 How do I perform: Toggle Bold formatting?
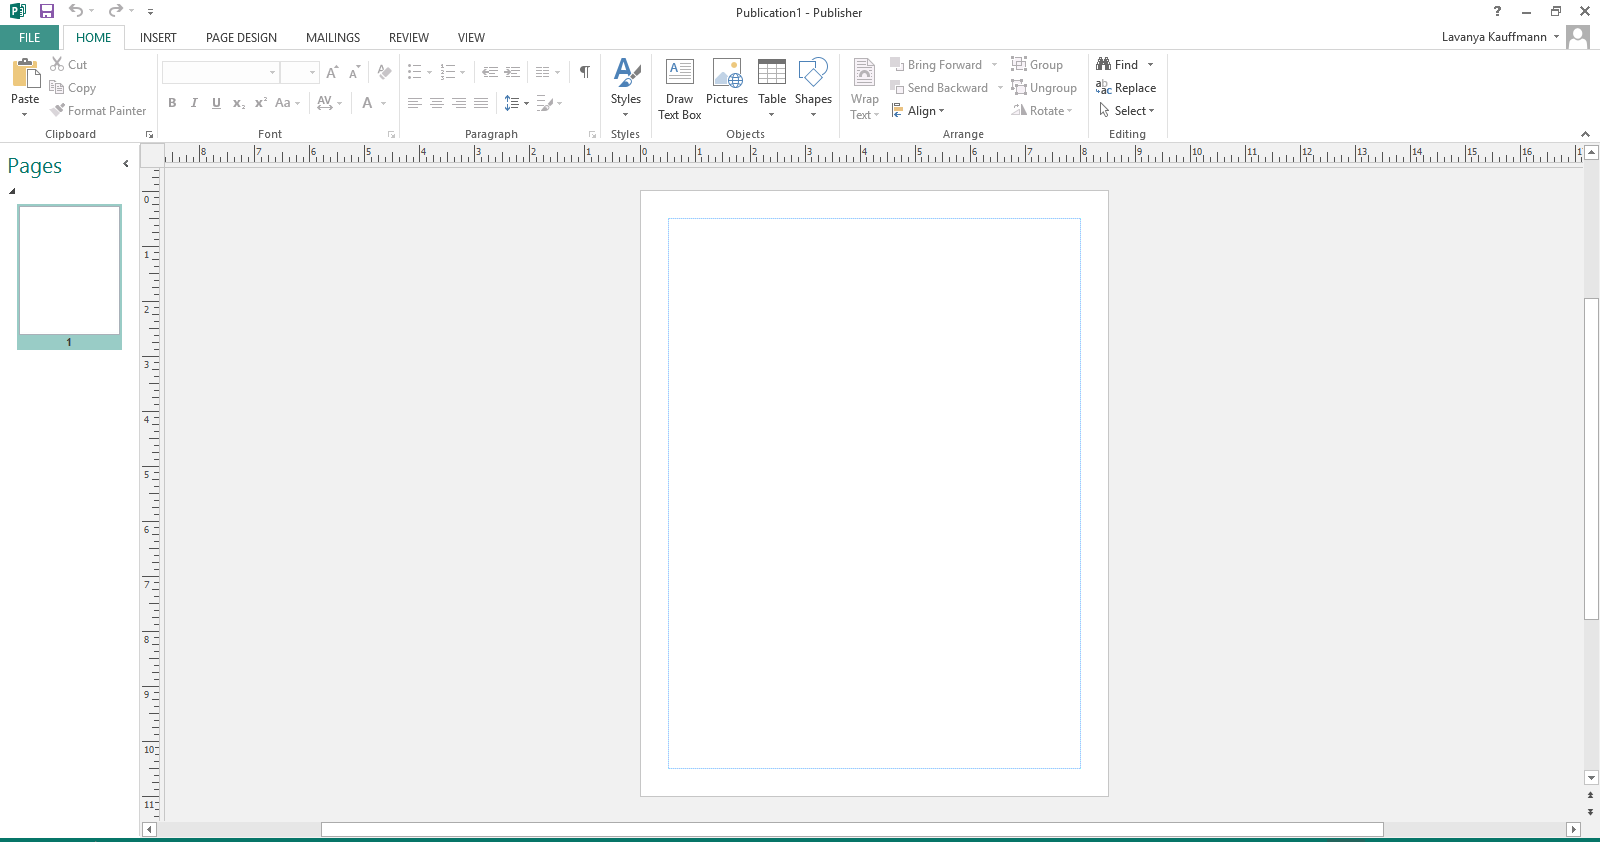click(x=172, y=103)
